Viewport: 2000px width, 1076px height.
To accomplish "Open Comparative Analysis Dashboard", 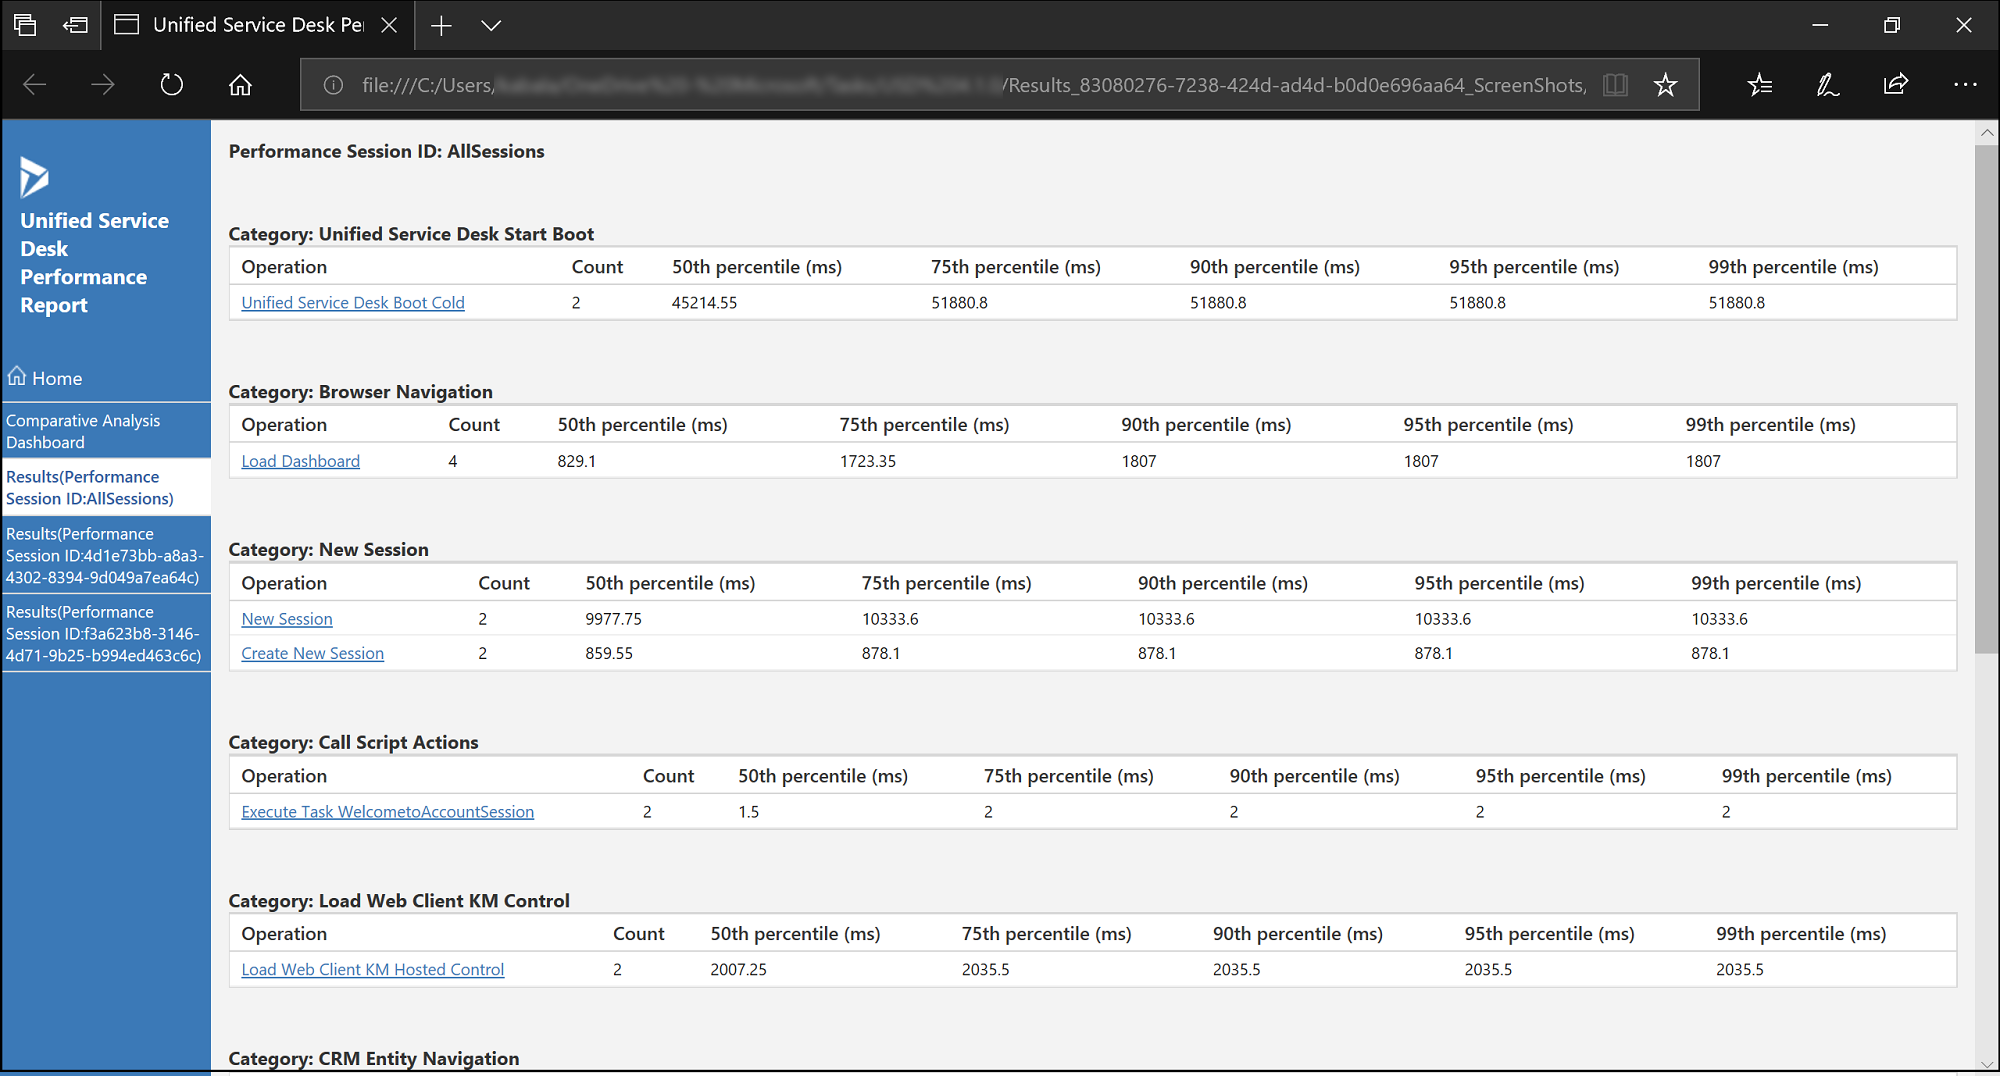I will [84, 430].
